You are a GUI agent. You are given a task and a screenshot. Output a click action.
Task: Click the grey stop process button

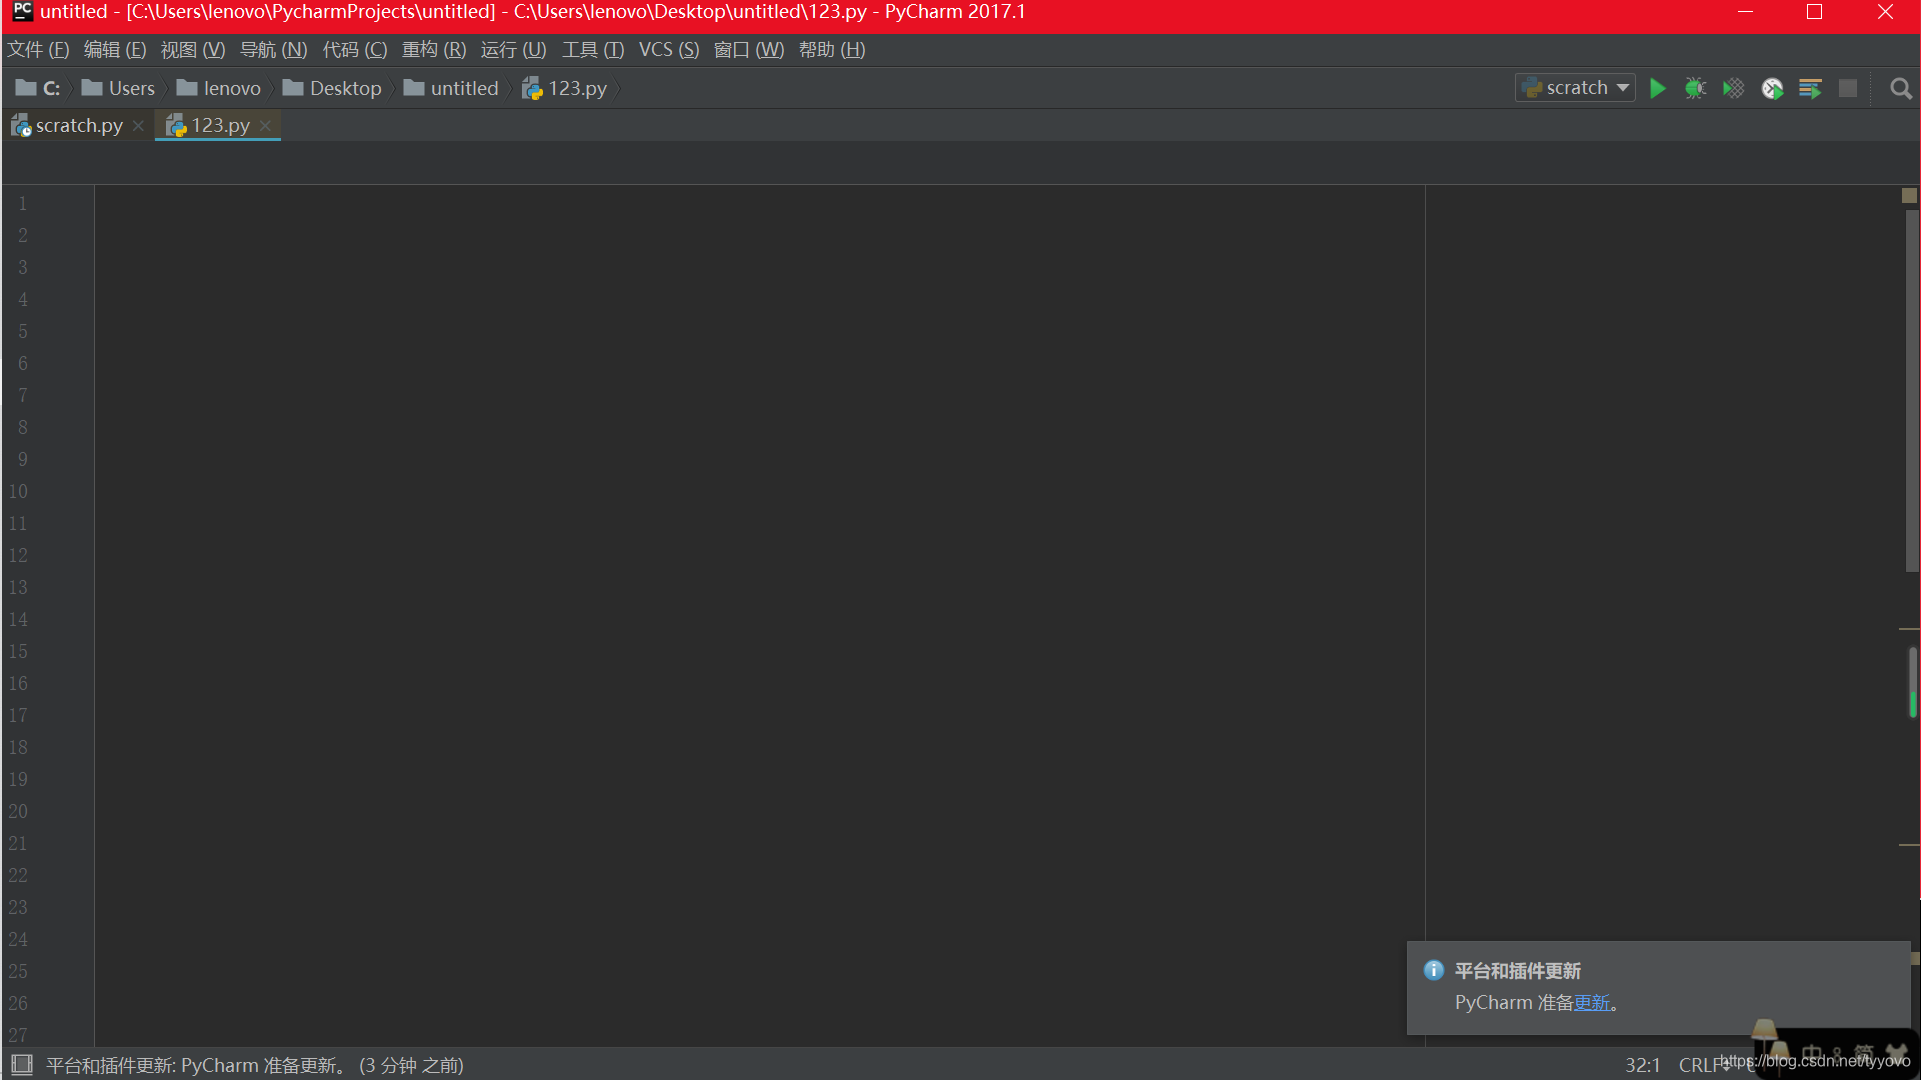[x=1848, y=88]
